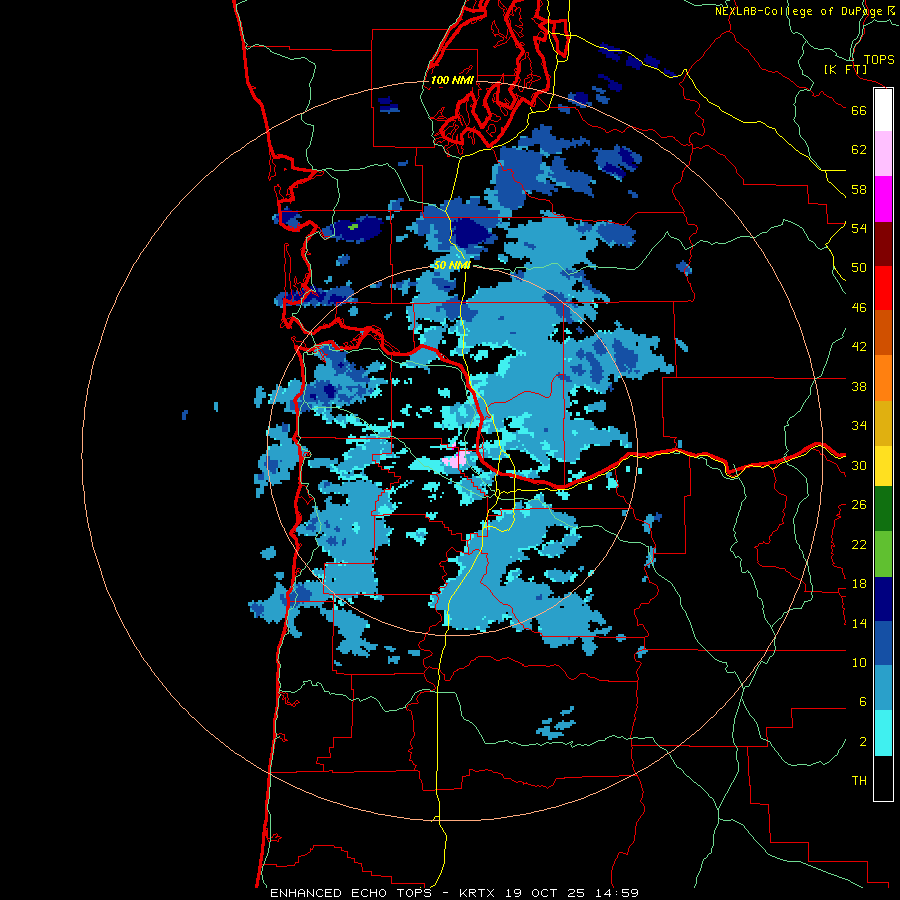Click the 30 legend value

859,465
